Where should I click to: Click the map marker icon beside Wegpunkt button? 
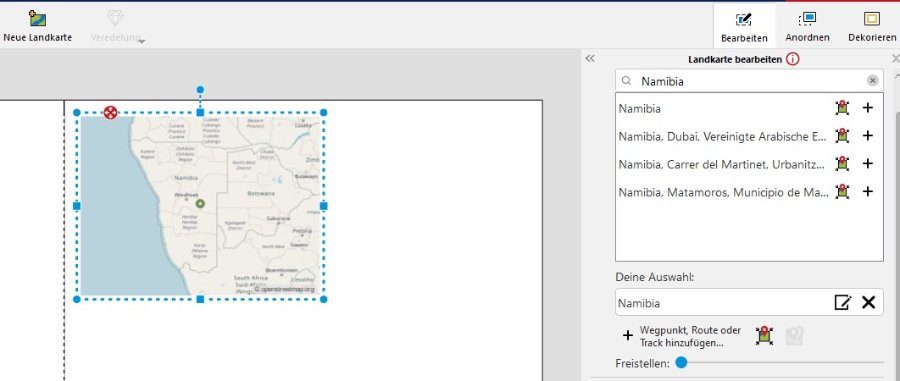click(765, 336)
